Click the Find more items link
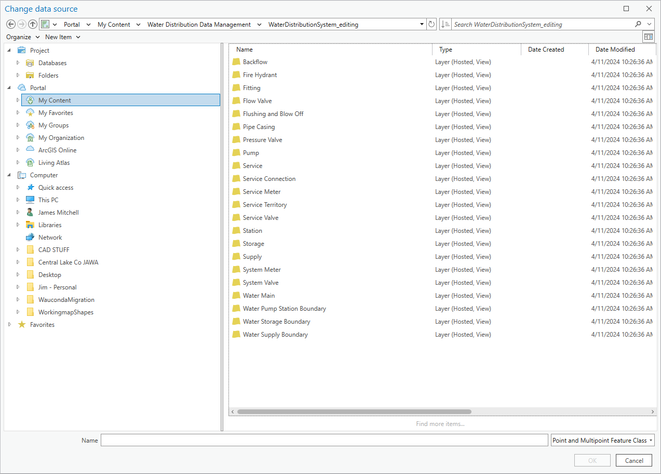The height and width of the screenshot is (474, 661). click(440, 424)
